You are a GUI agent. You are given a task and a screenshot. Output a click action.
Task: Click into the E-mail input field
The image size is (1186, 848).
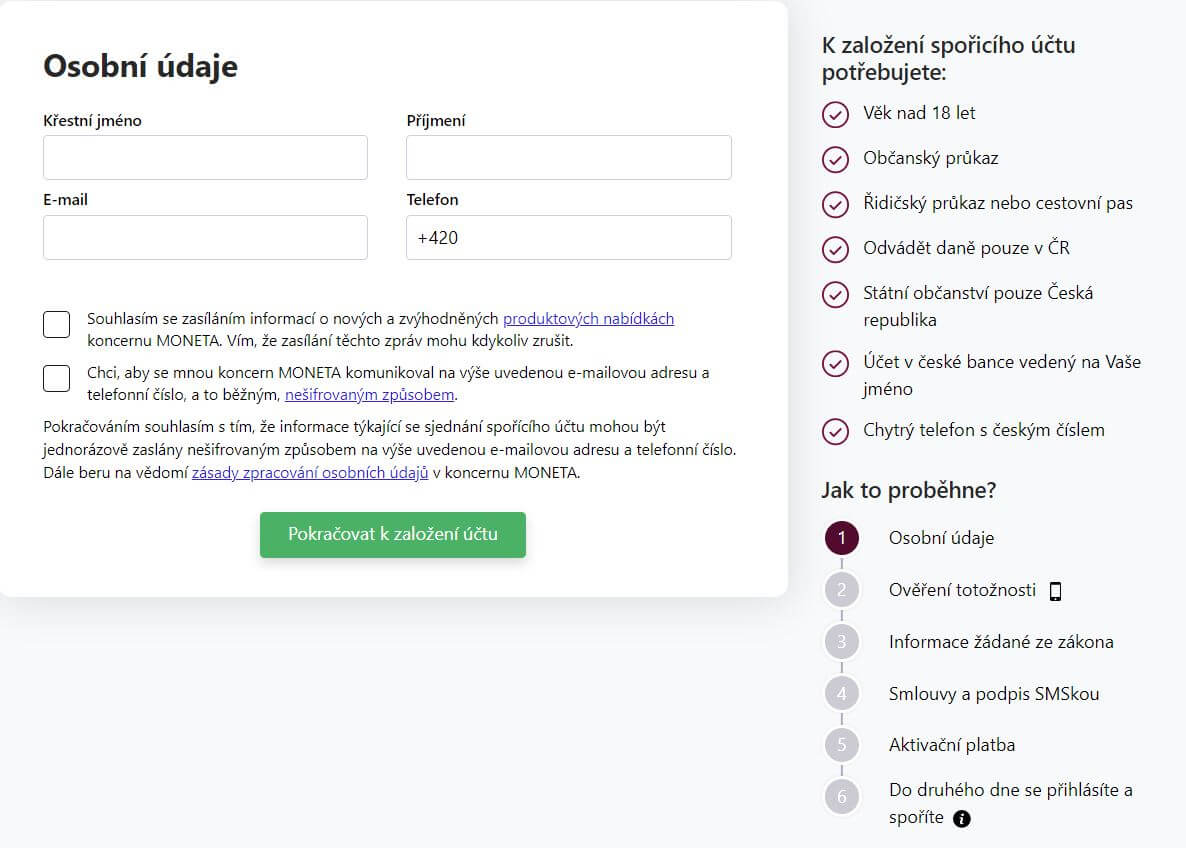click(205, 238)
